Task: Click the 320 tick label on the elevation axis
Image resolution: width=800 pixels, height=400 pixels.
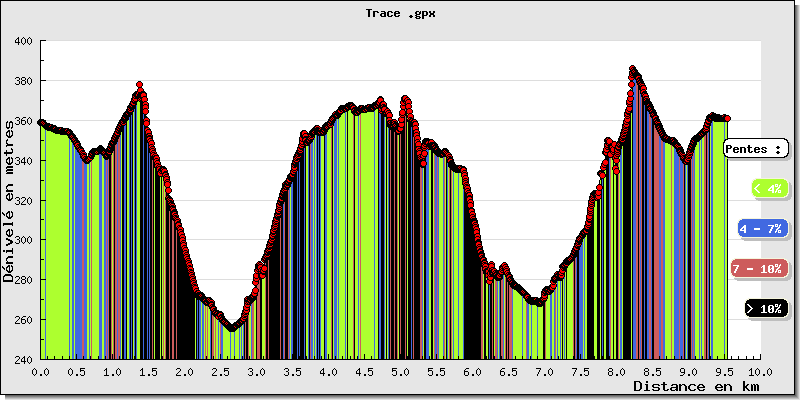Action: tap(24, 200)
